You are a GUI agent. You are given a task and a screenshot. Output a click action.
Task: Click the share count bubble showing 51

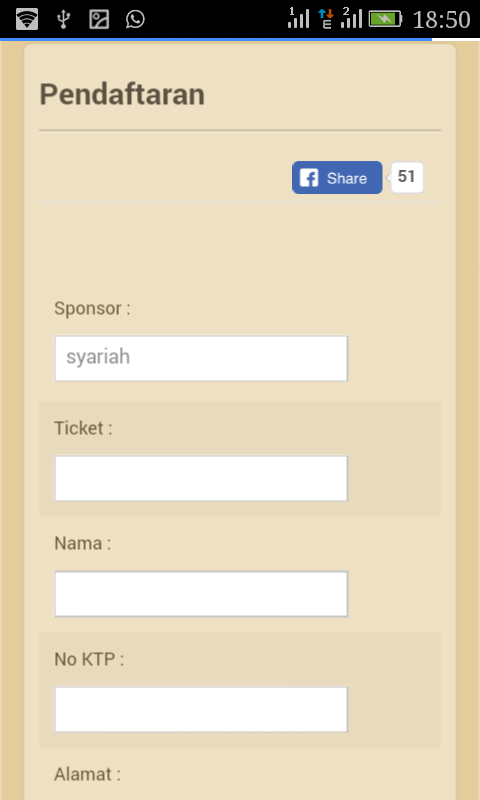[407, 177]
